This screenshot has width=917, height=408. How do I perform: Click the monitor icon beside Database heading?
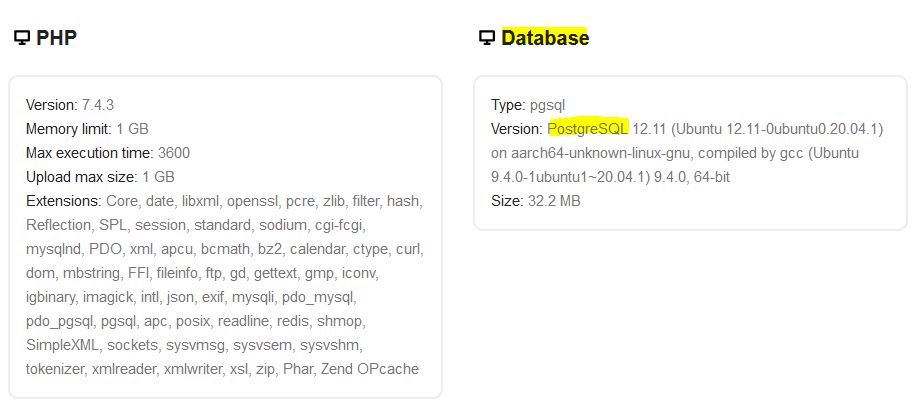point(487,38)
